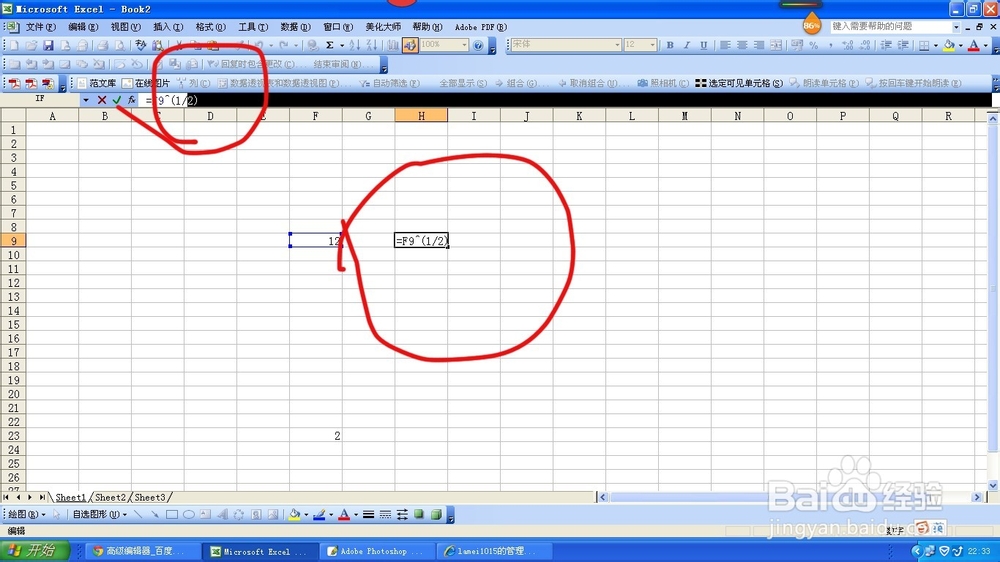Click the 在线图片 button
Screen dimensions: 1000x562
[x=146, y=84]
